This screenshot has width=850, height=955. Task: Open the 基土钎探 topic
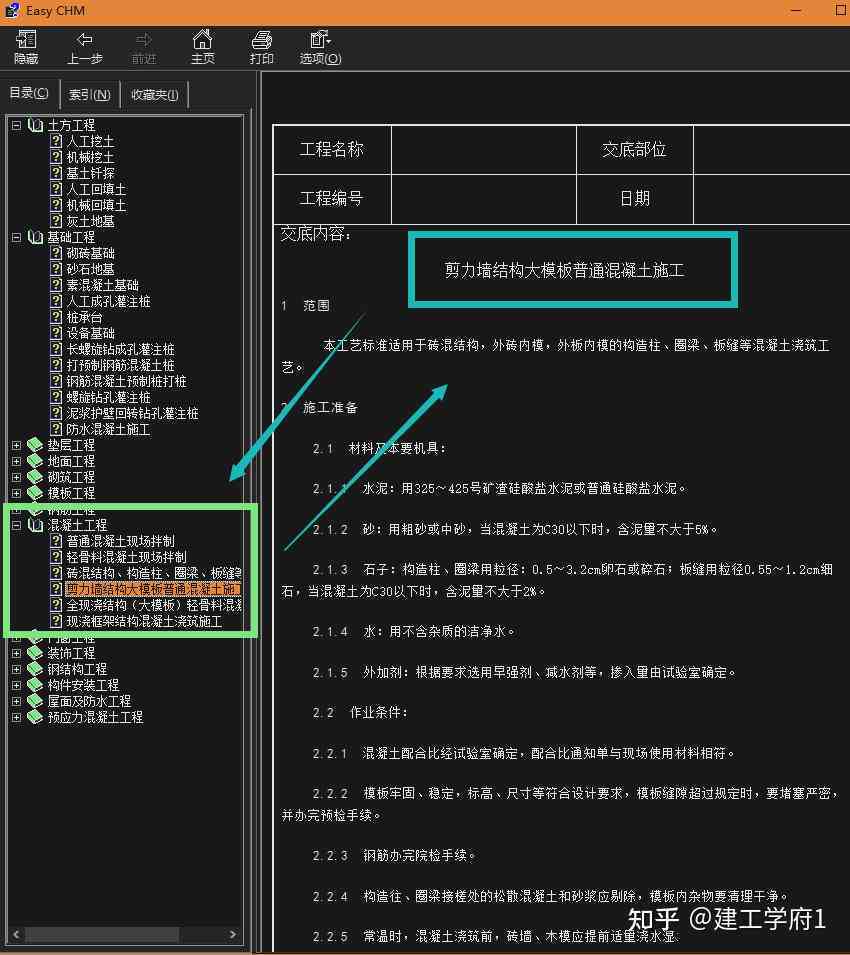(x=90, y=174)
